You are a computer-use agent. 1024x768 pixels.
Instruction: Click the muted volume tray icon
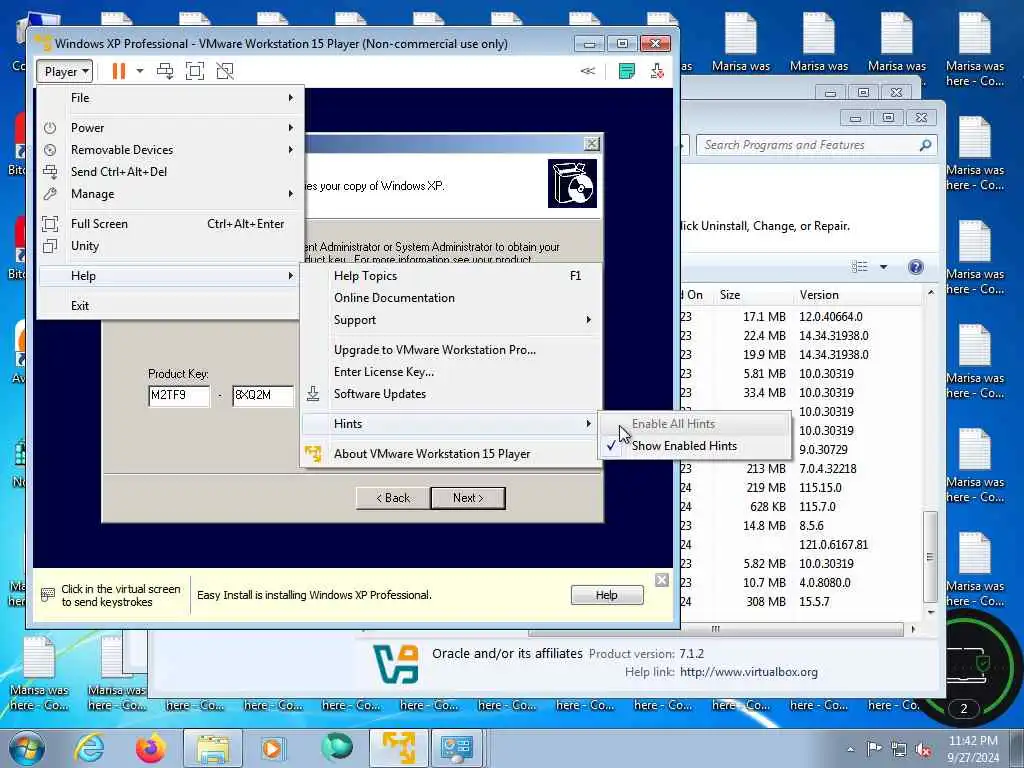pos(923,750)
